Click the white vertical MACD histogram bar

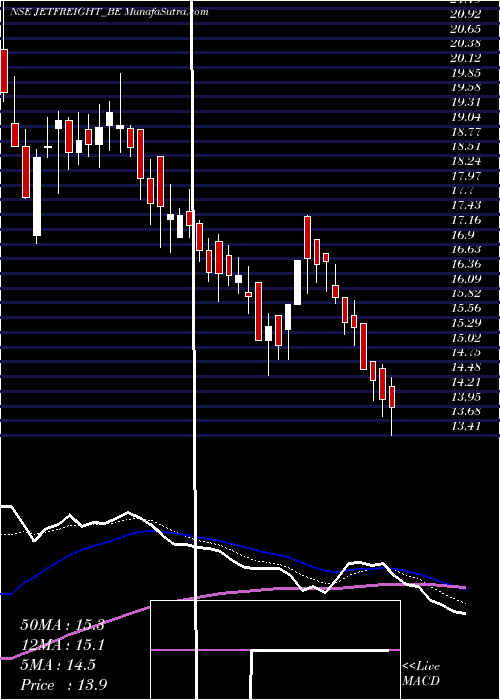click(251, 674)
